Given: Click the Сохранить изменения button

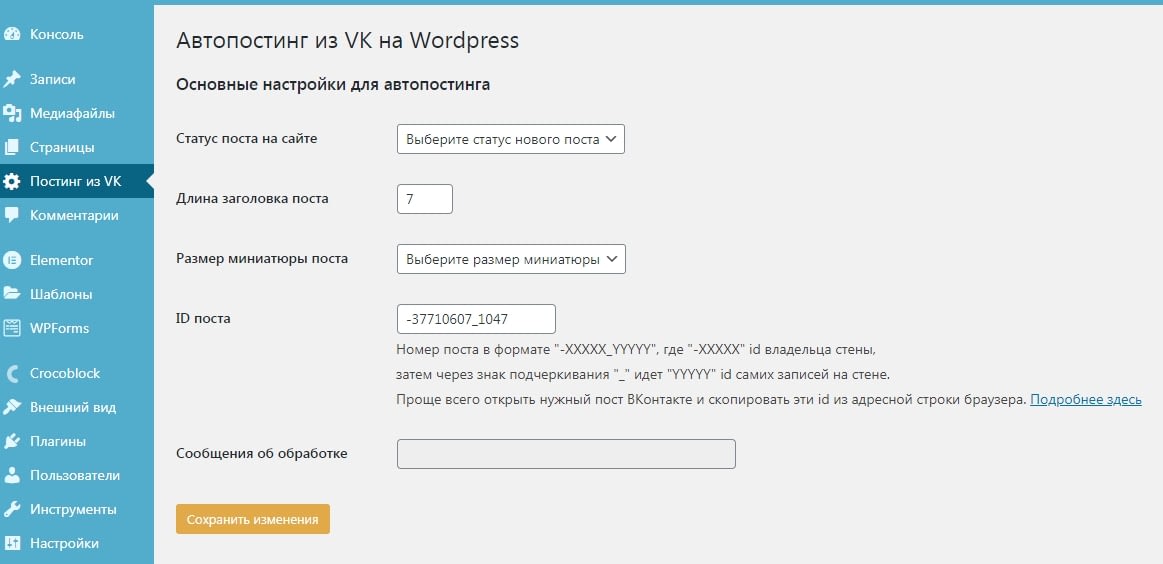Looking at the screenshot, I should (x=253, y=519).
